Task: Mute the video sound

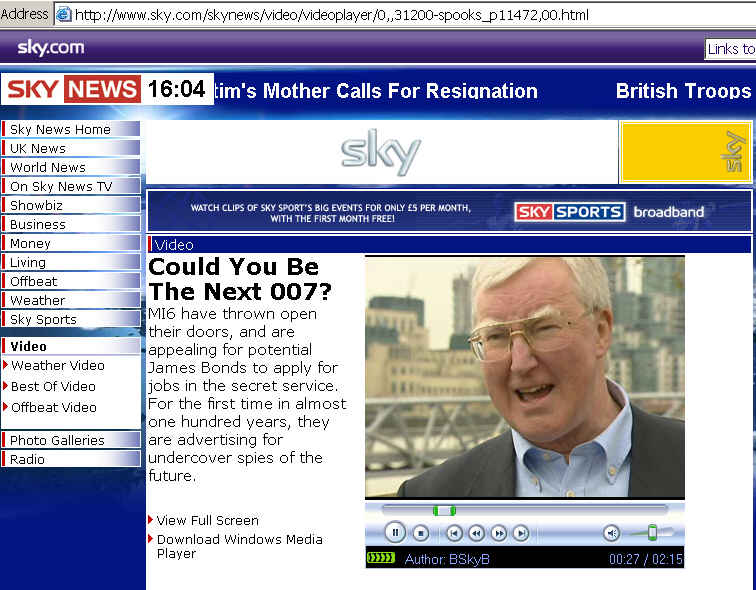Action: pyautogui.click(x=611, y=533)
